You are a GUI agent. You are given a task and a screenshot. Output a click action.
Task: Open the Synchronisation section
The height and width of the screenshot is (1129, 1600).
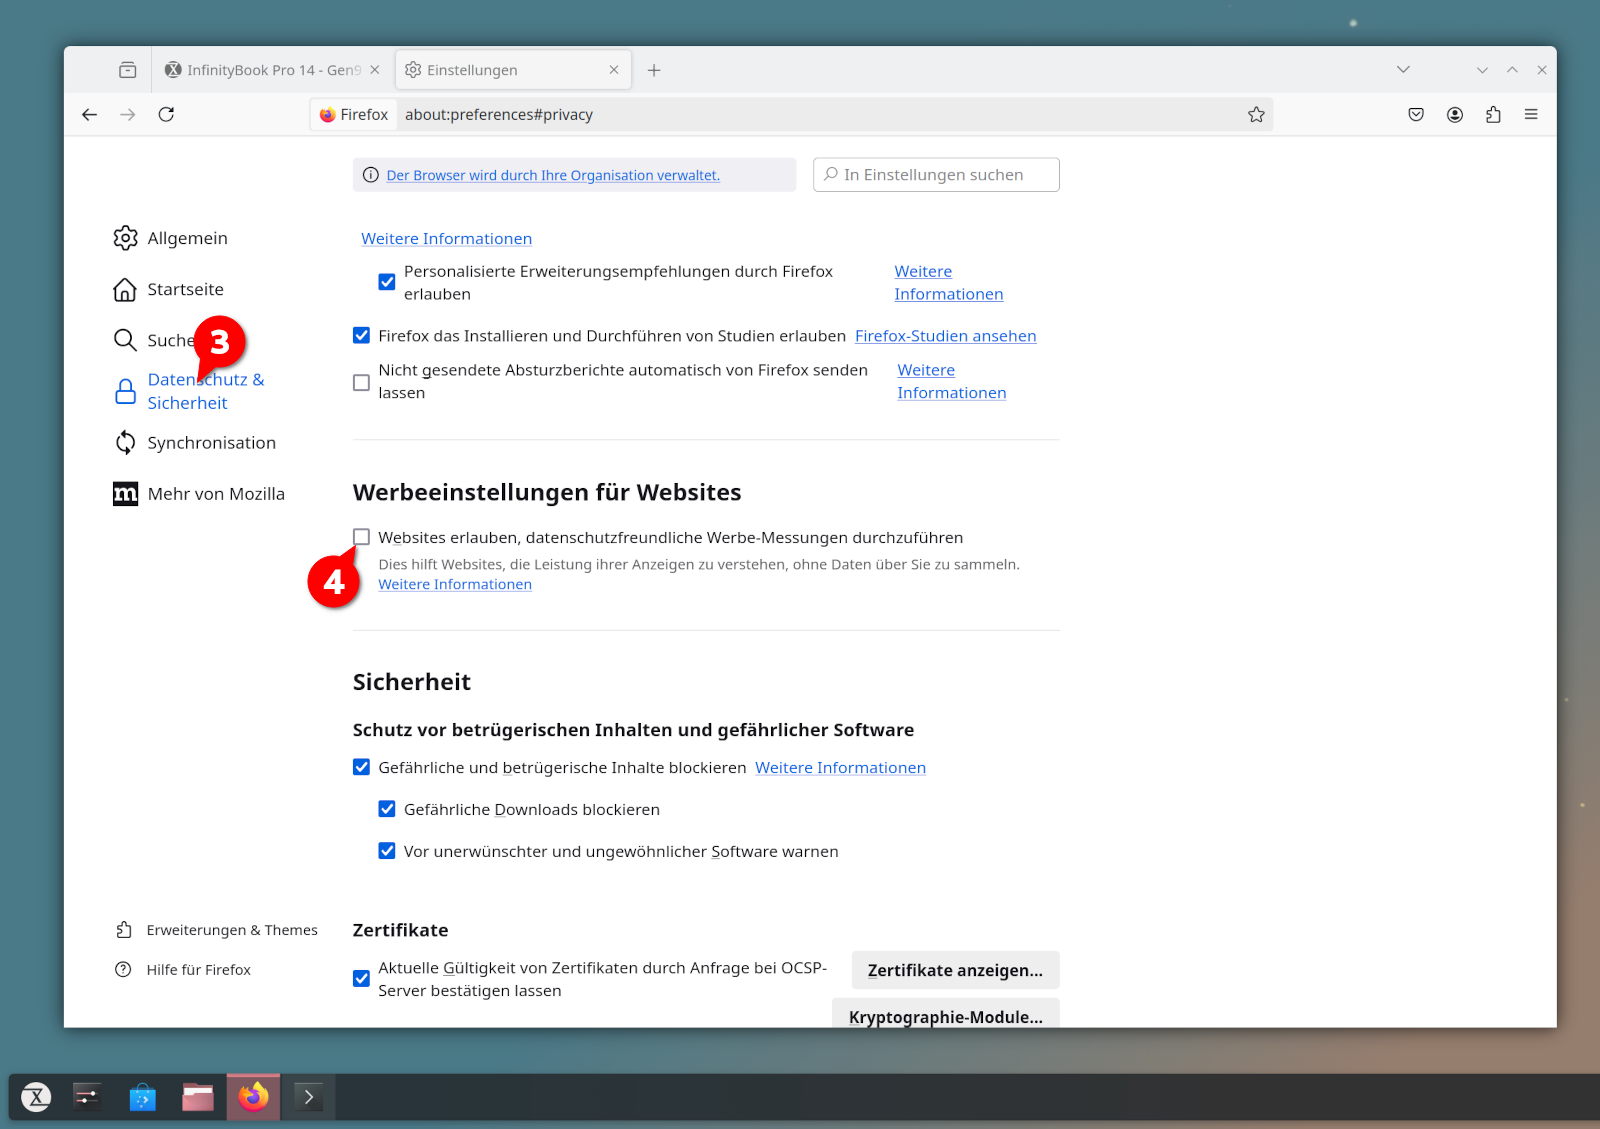tap(194, 442)
